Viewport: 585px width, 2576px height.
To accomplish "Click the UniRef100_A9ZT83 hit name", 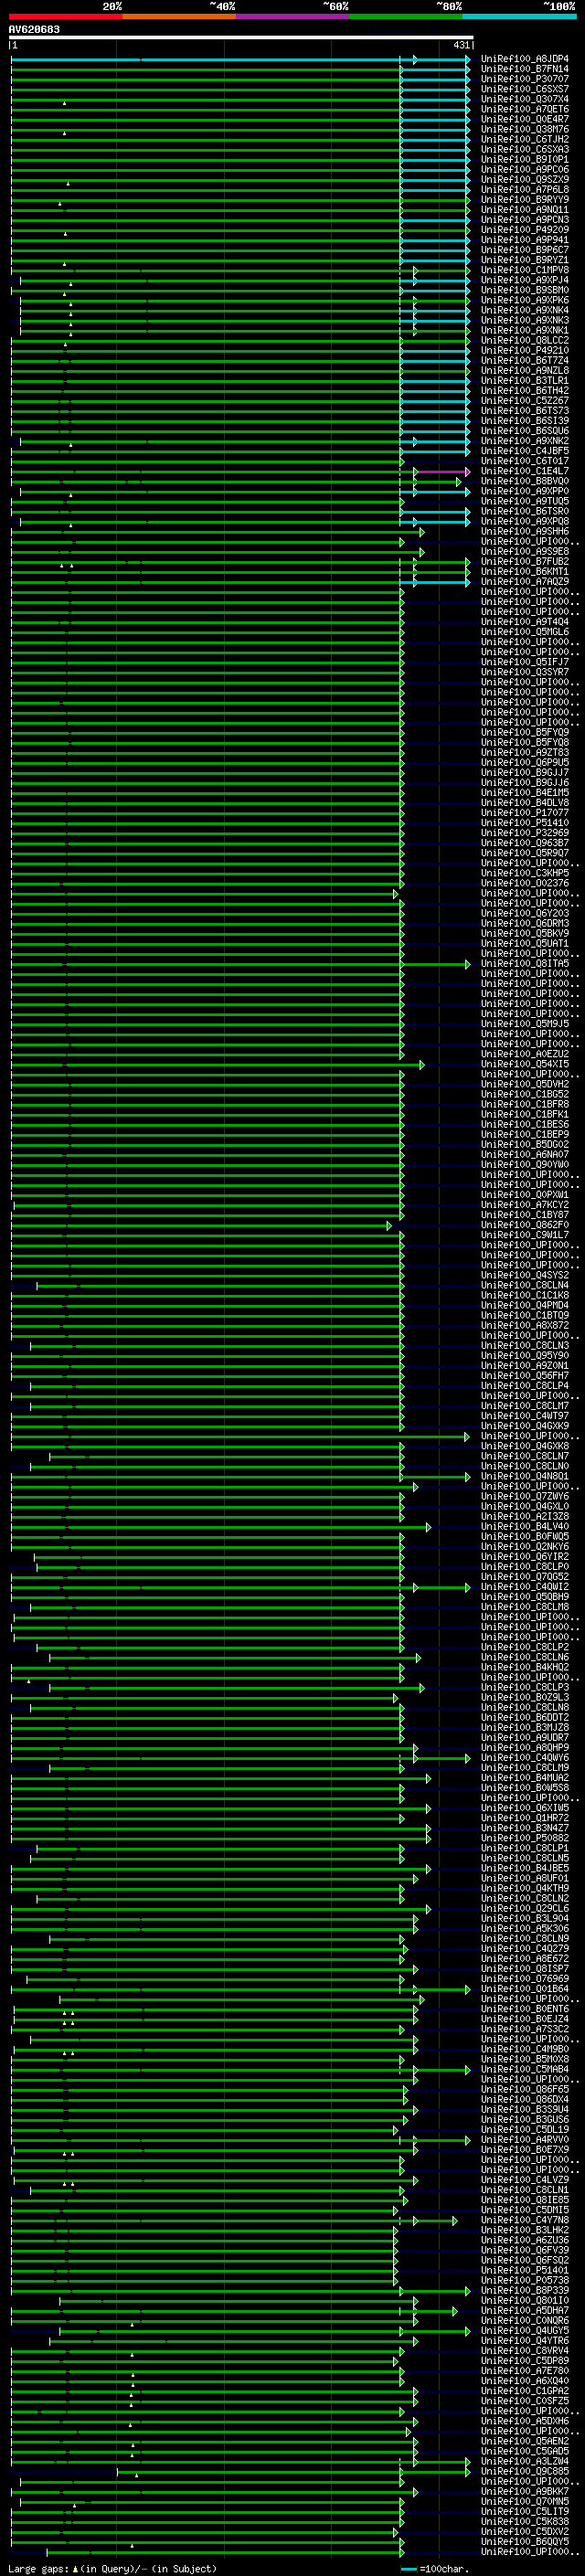I will [x=524, y=752].
